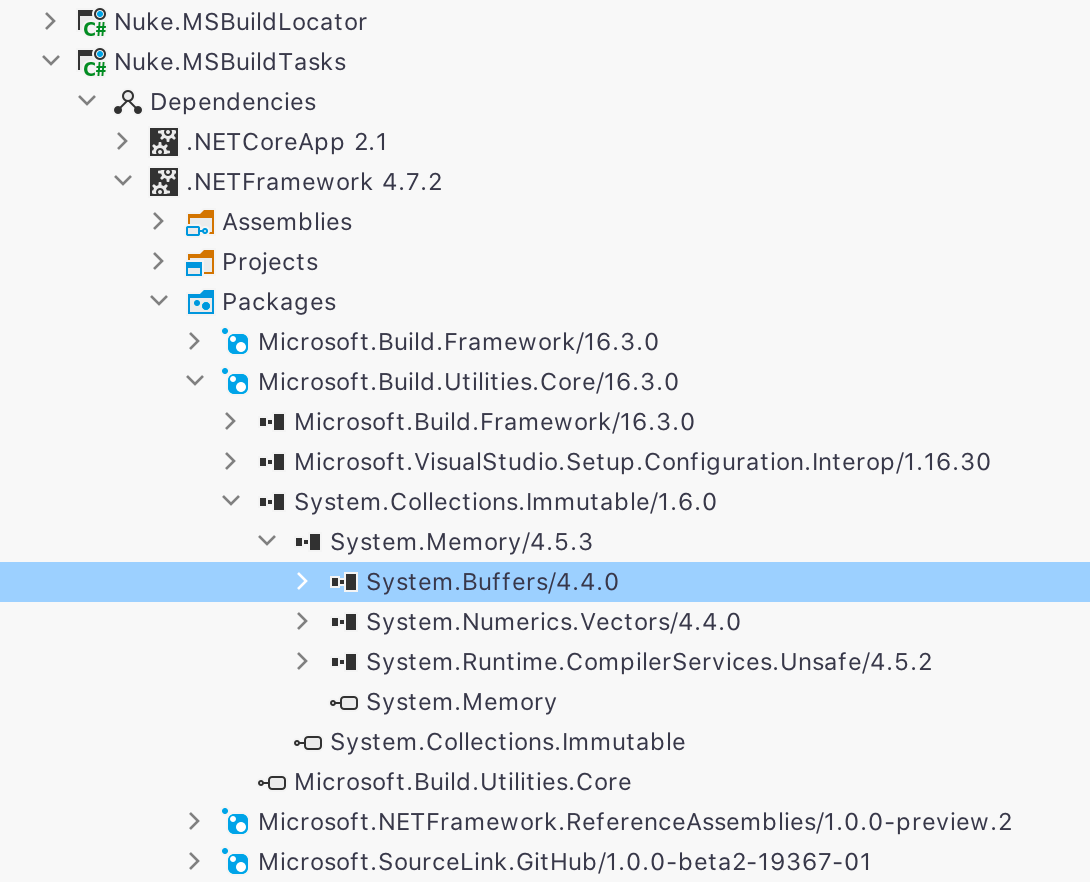Collapse System.Collections.Immutable/1.6.0 dependency
Image resolution: width=1090 pixels, height=882 pixels.
(x=231, y=501)
